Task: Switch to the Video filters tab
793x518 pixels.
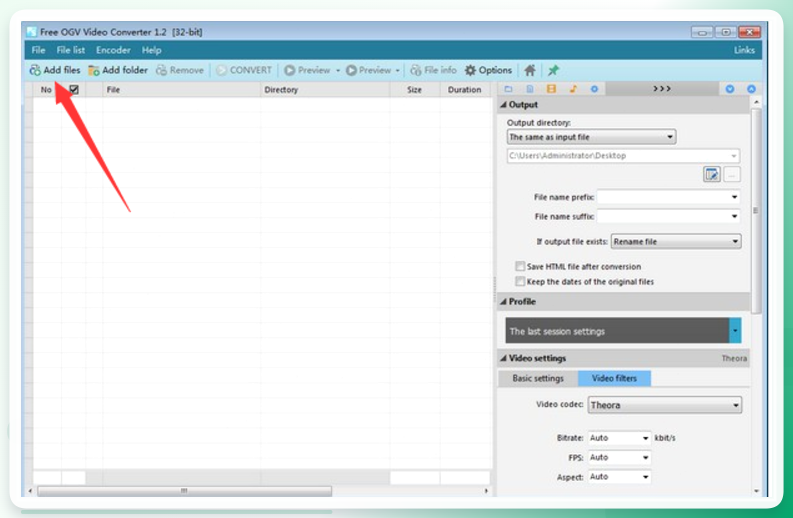Action: 614,378
